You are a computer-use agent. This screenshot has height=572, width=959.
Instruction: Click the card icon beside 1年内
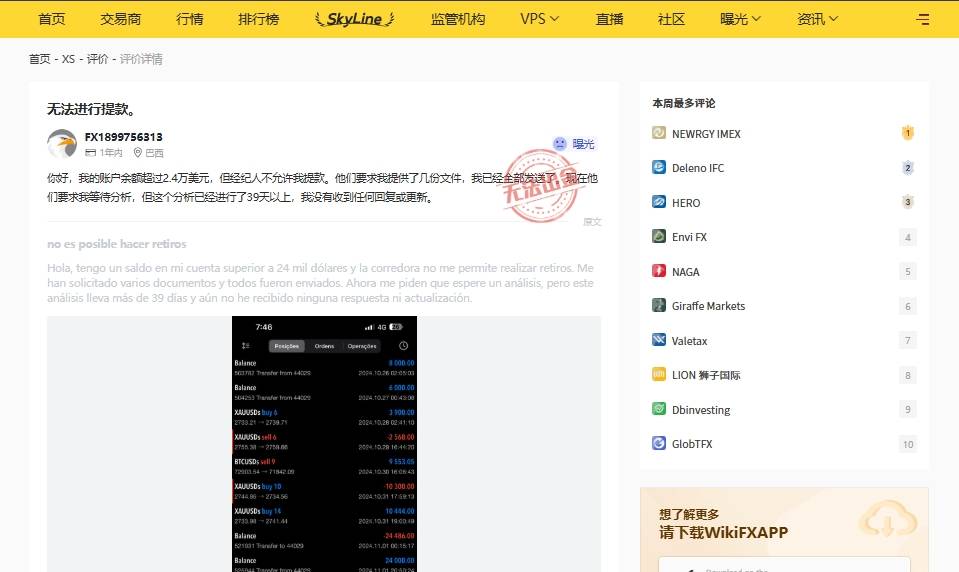pyautogui.click(x=91, y=152)
